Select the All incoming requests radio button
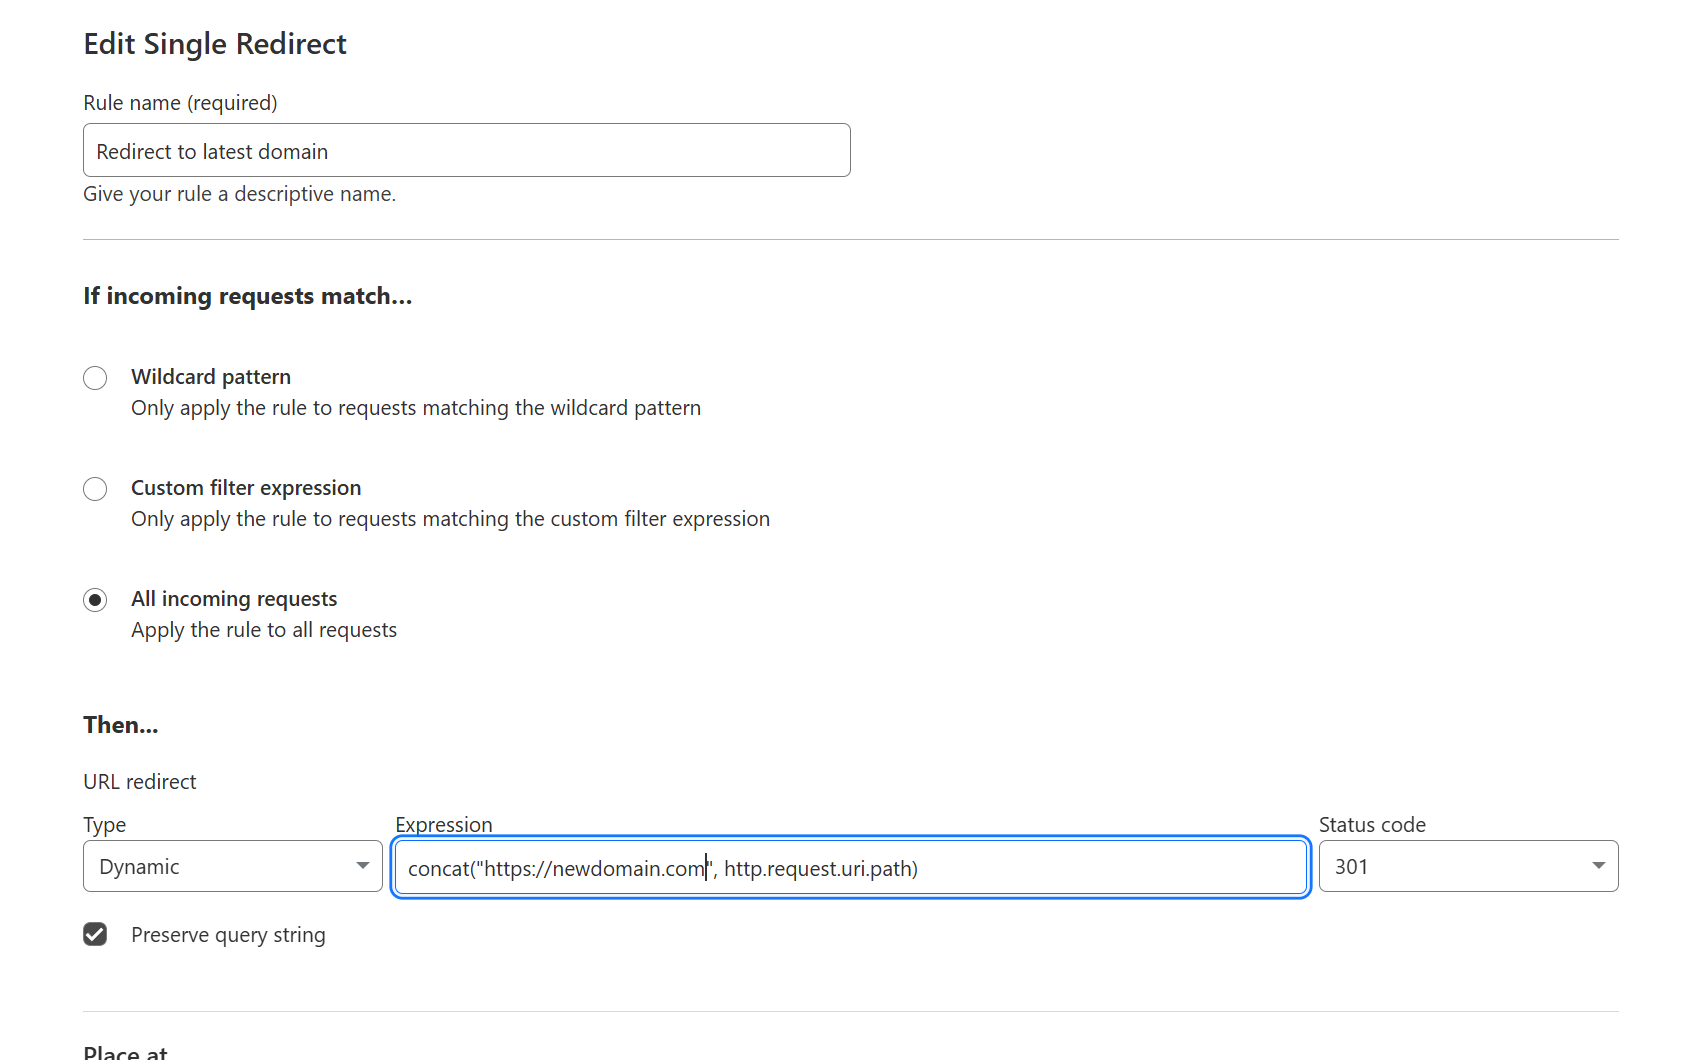 [x=95, y=600]
